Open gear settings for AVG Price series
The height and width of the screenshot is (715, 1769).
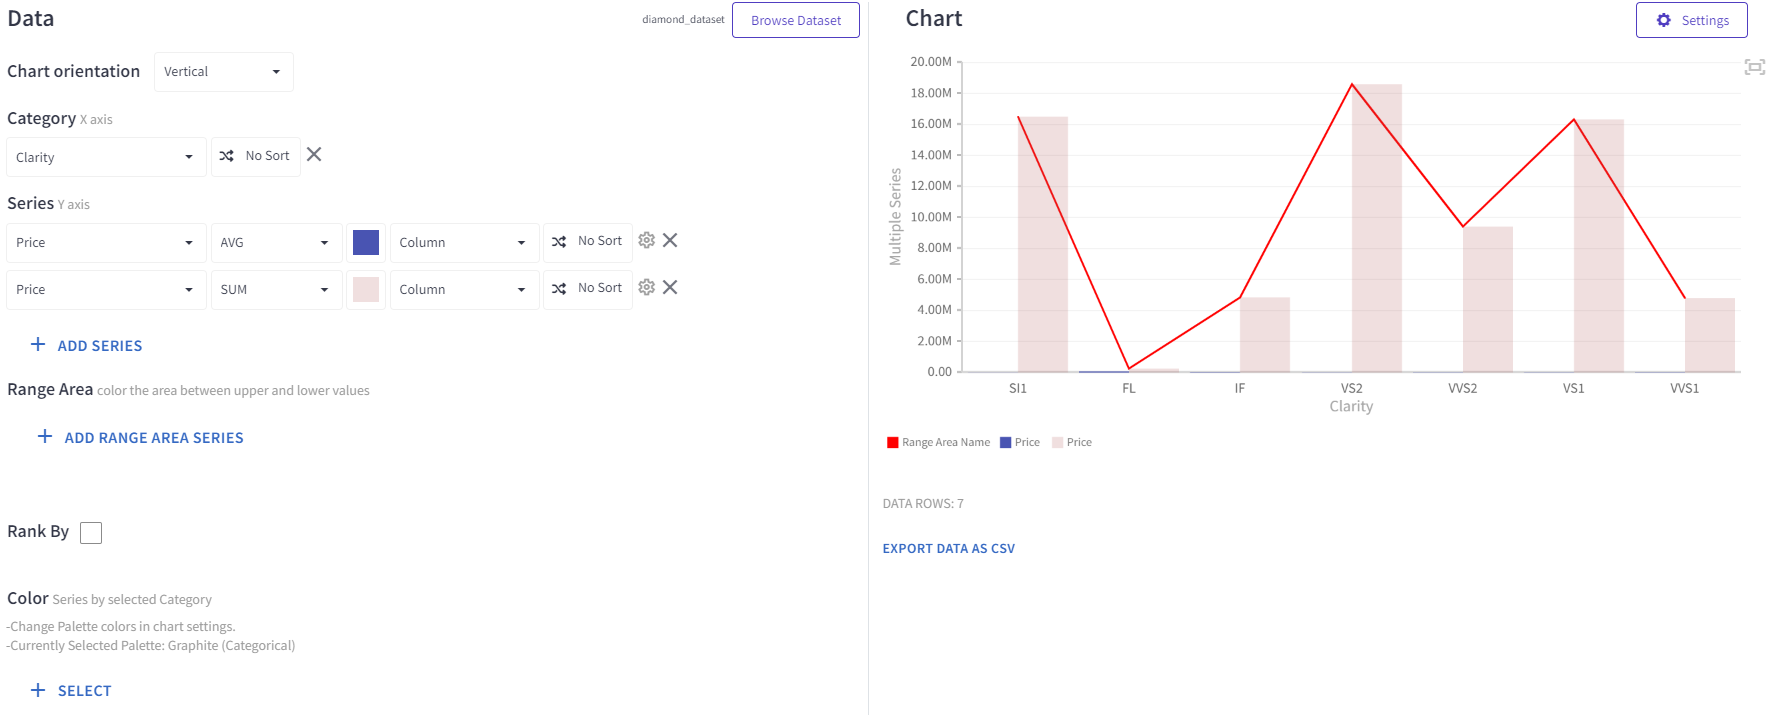point(646,241)
